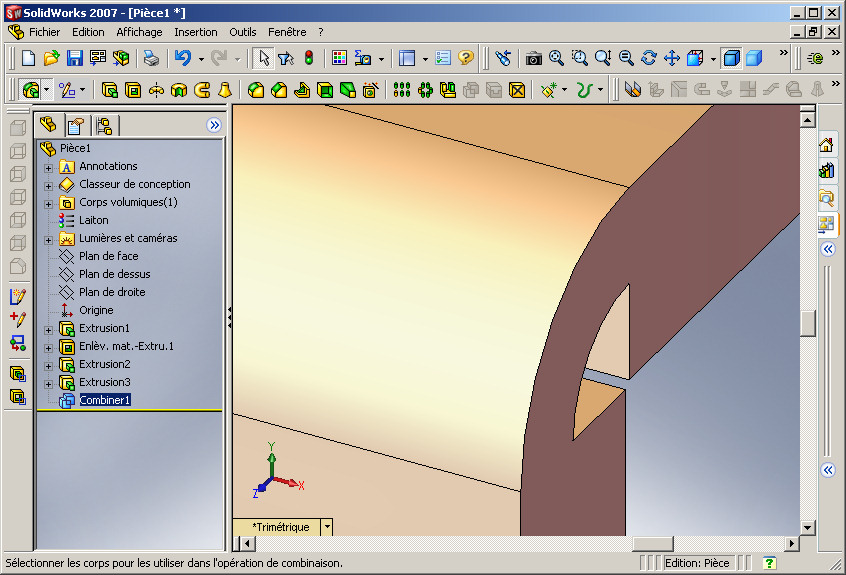Activate the Select arrow tool
The width and height of the screenshot is (846, 575).
coord(263,58)
